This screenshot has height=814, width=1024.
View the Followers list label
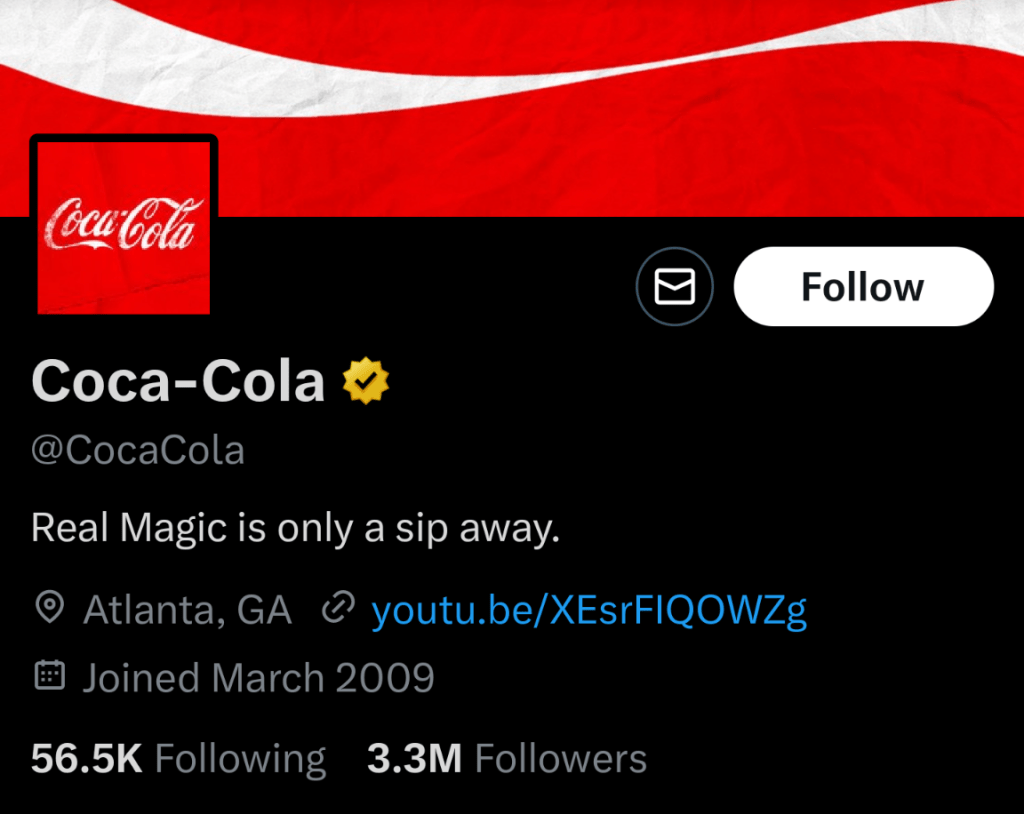[560, 759]
